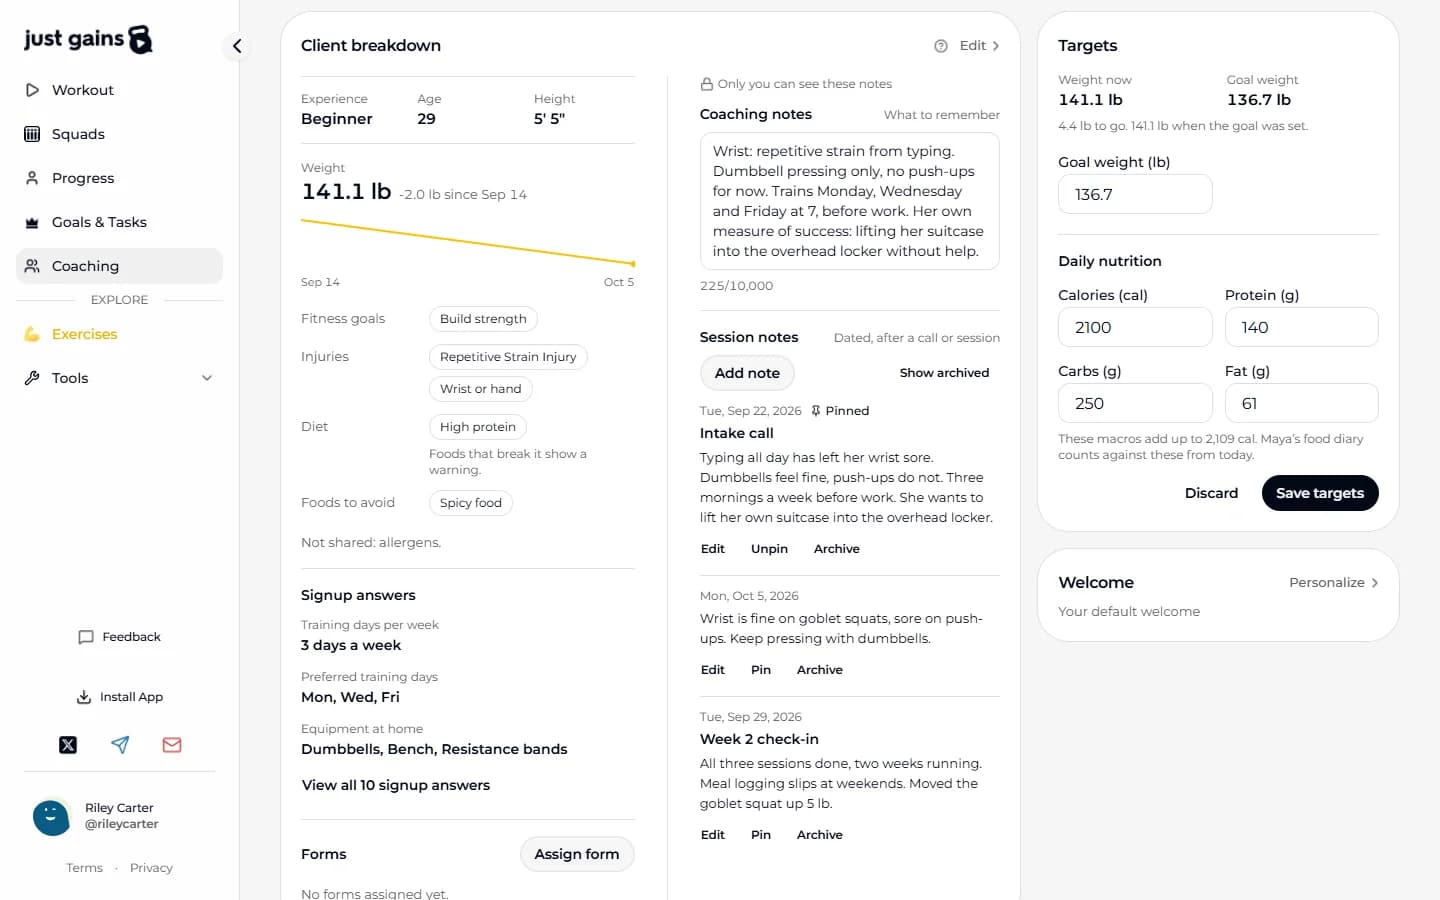Archive the Week 2 check-in note

click(820, 835)
